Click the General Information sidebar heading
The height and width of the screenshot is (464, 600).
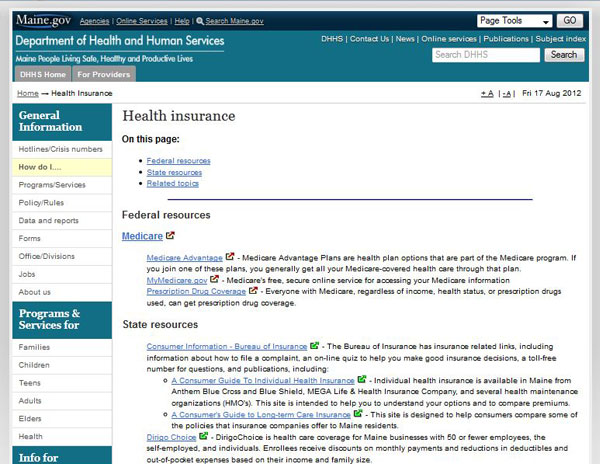(62, 122)
